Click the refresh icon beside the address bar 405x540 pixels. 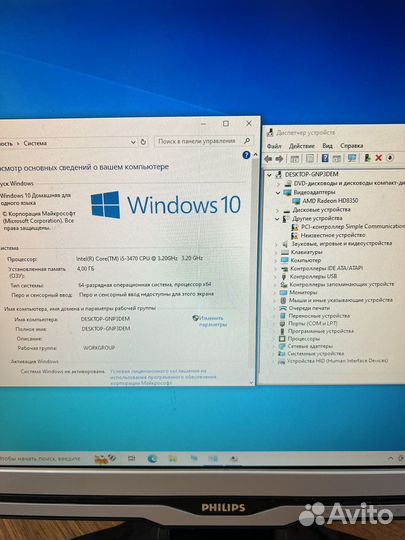(143, 142)
